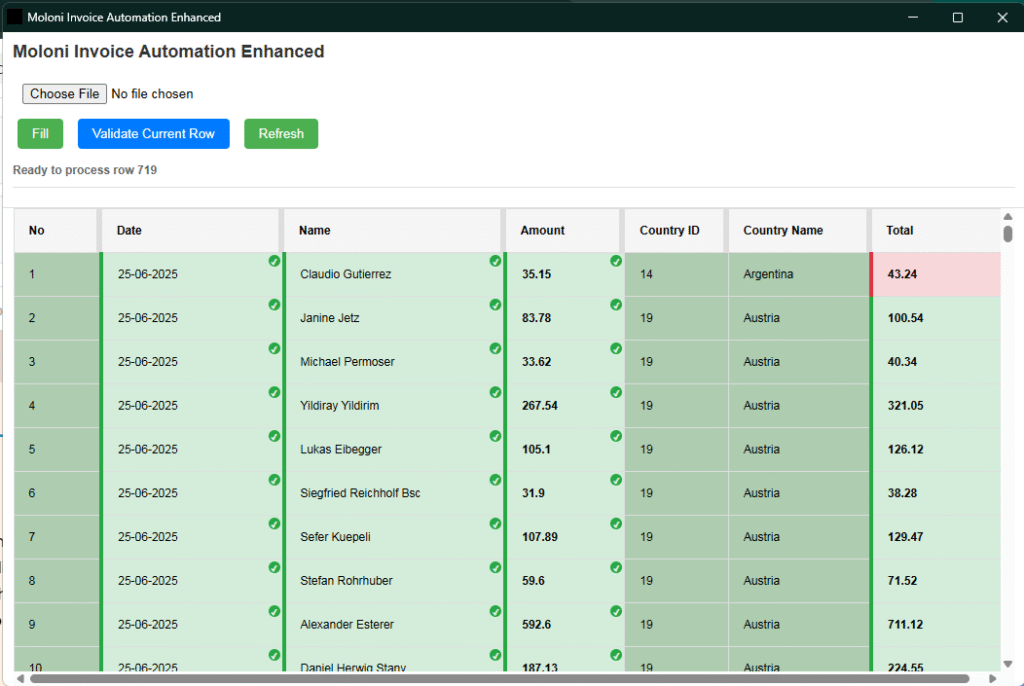This screenshot has height=686, width=1024.
Task: Click the check icon on Alexander Esterer name cell
Action: [495, 611]
